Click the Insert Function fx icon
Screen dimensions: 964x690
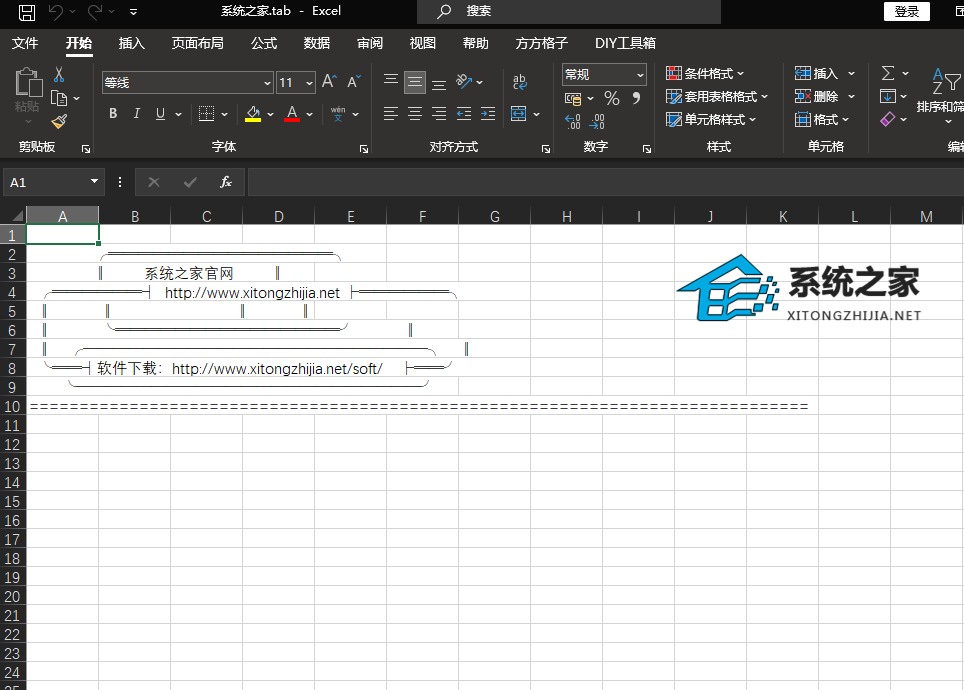(x=226, y=182)
